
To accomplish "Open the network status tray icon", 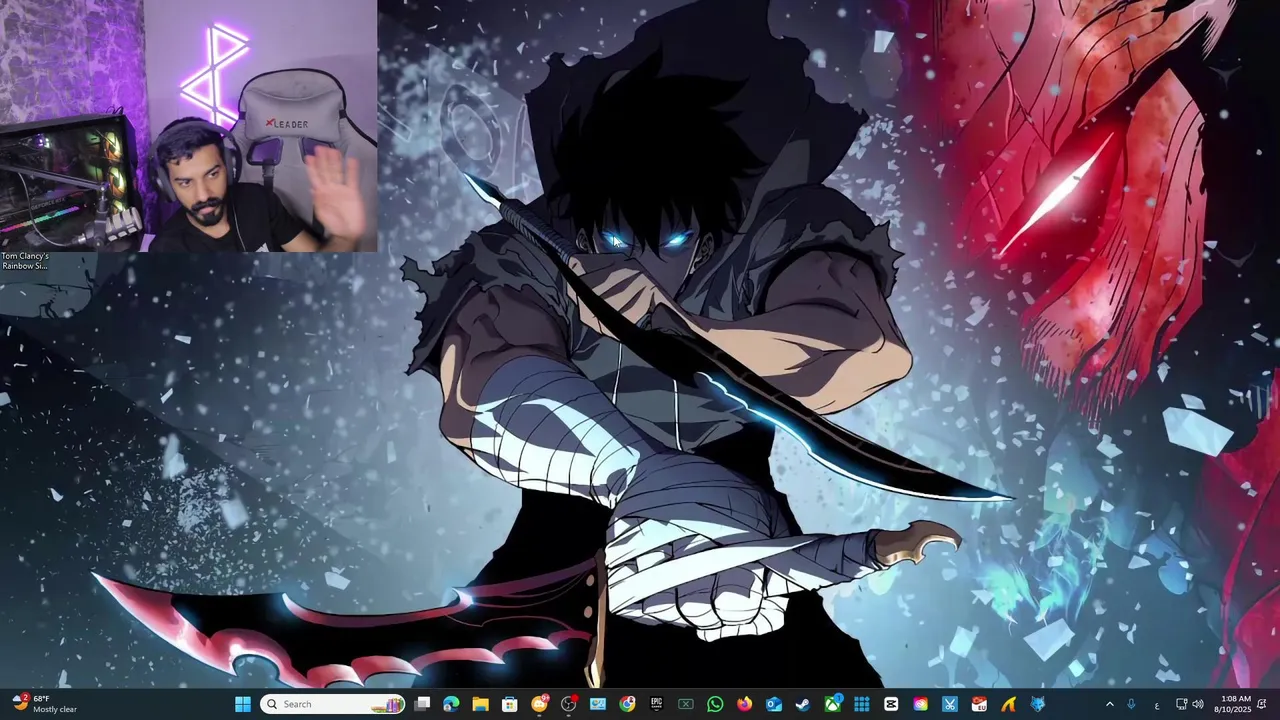I will coord(1181,704).
